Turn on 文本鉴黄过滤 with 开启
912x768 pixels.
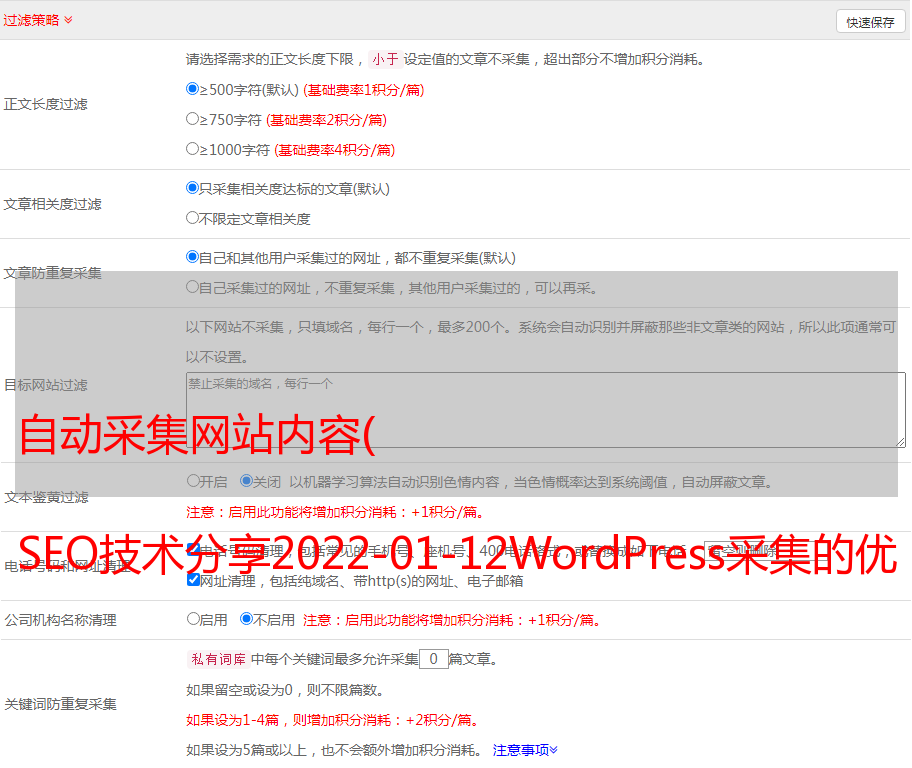coord(193,481)
